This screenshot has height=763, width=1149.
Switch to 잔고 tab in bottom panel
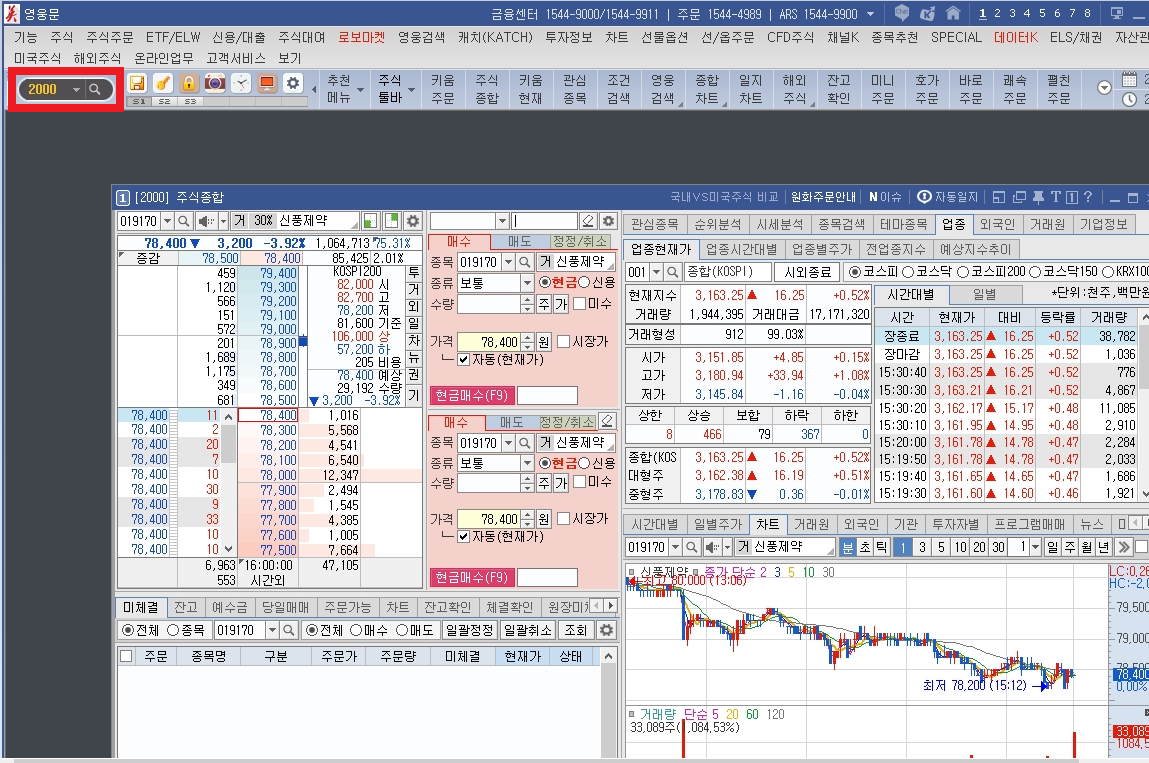point(185,607)
